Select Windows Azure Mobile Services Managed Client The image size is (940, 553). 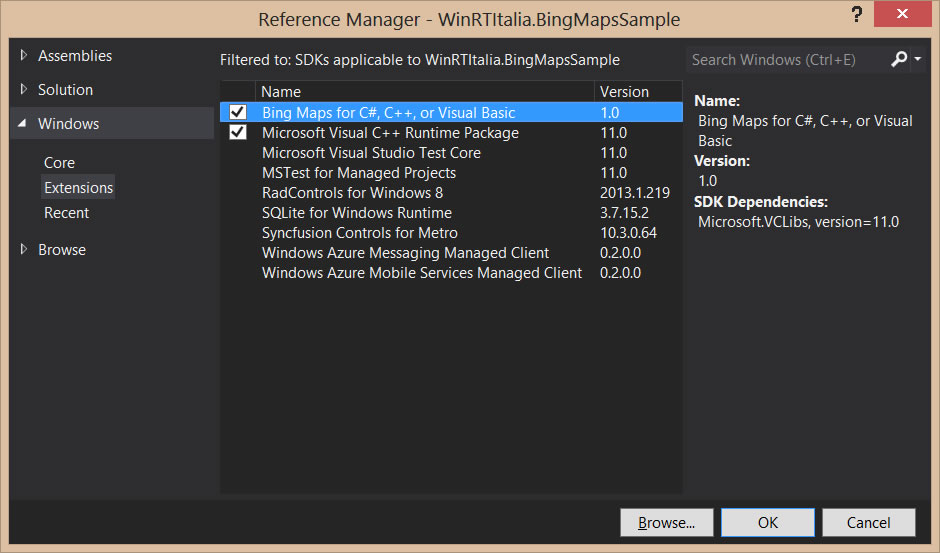click(451, 272)
